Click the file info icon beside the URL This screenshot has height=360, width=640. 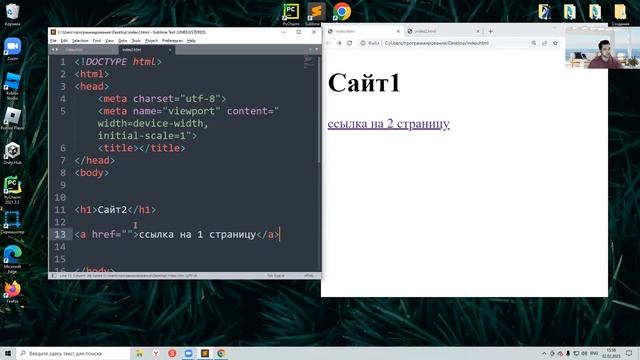pyautogui.click(x=363, y=43)
